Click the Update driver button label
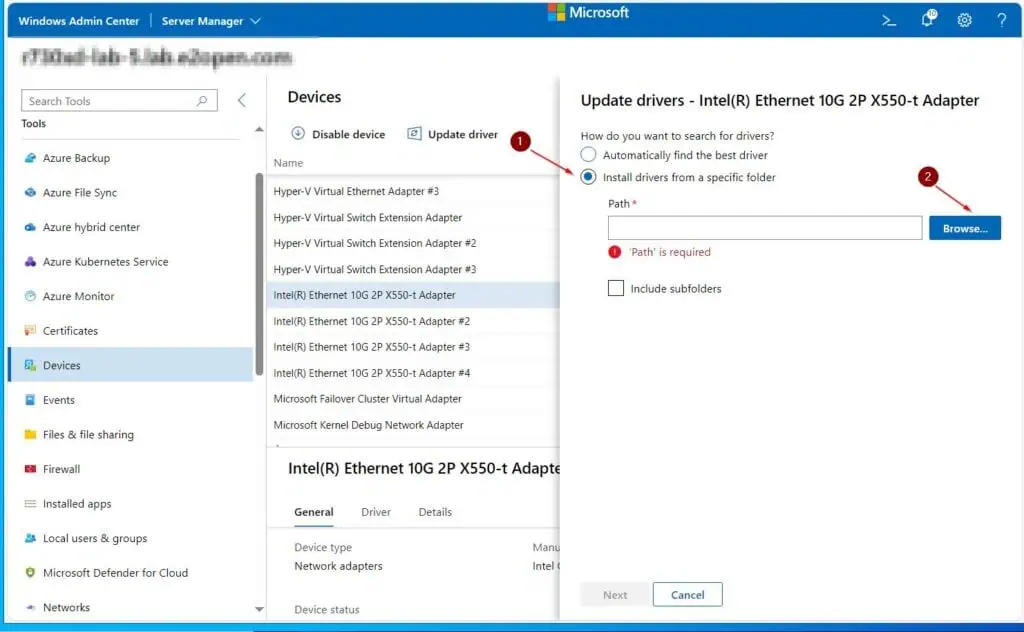1024x632 pixels. tap(462, 134)
